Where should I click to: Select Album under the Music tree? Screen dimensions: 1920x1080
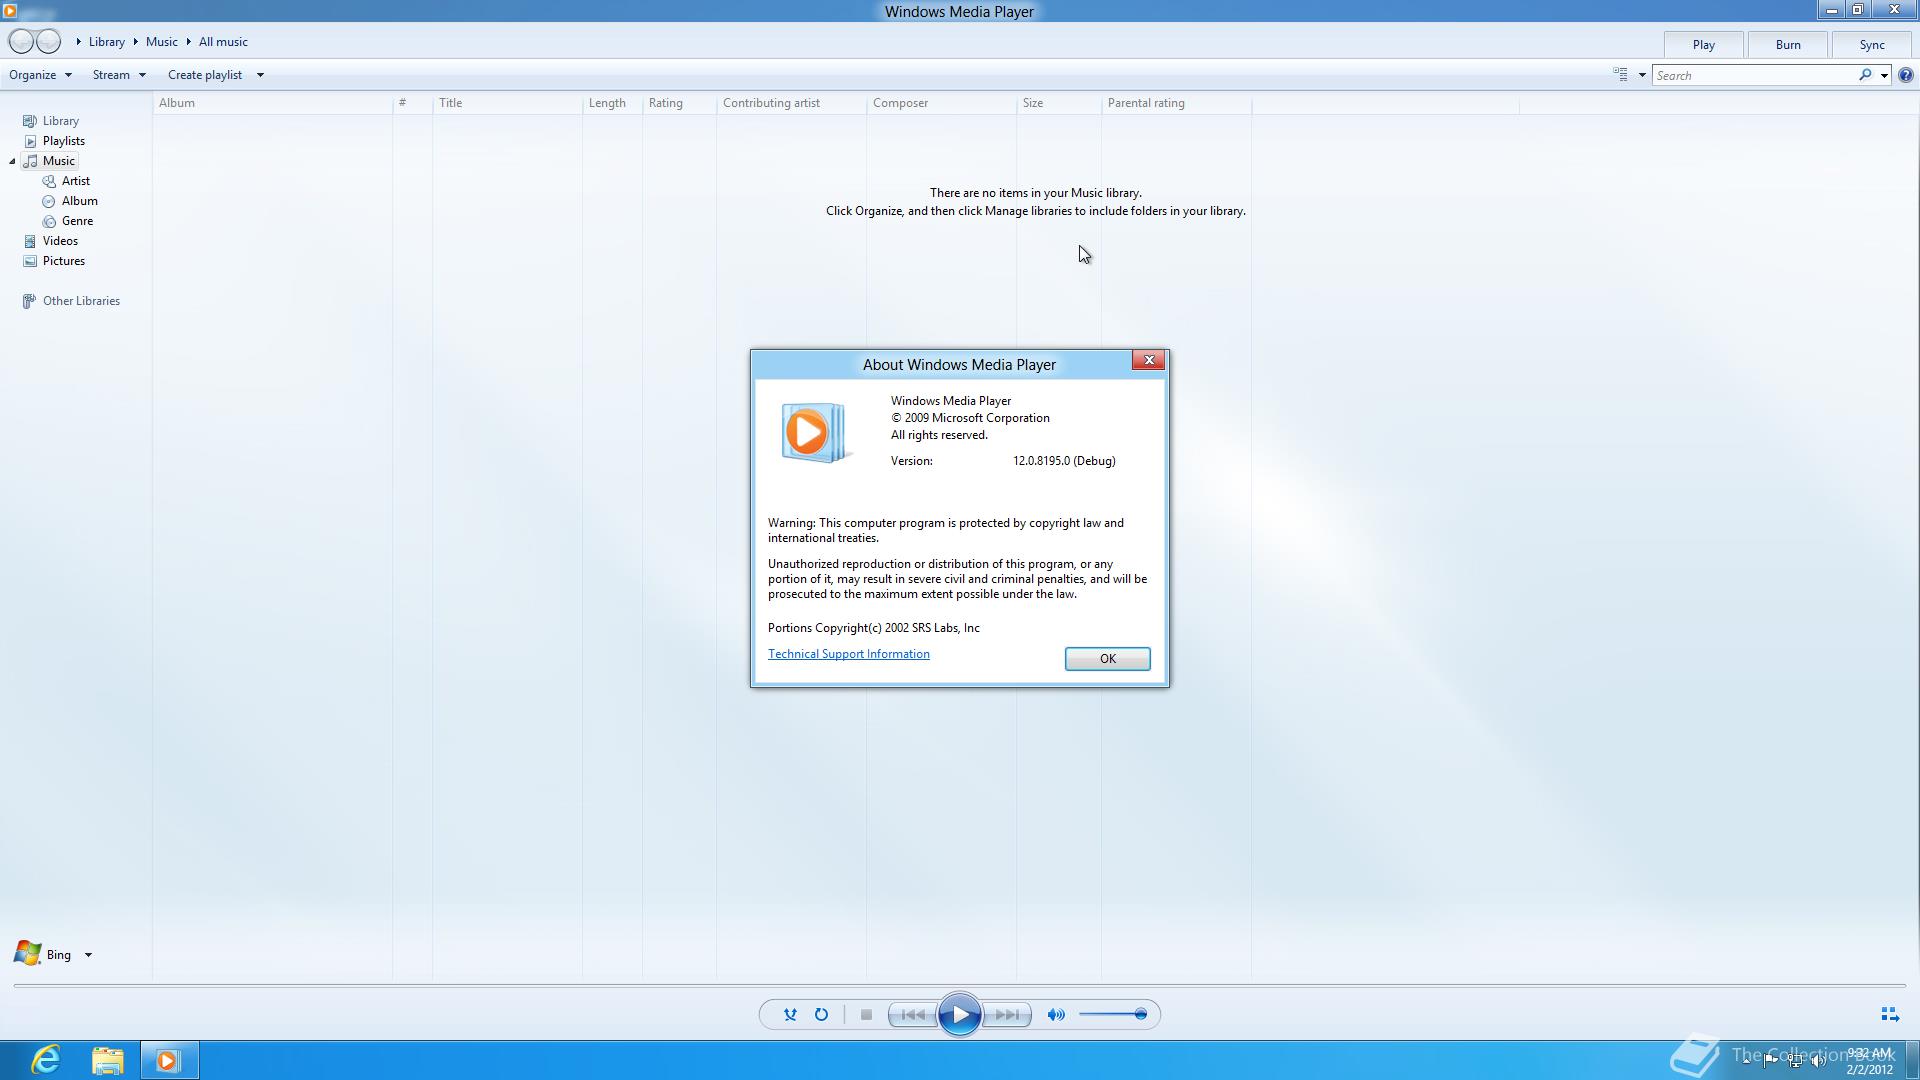(x=79, y=200)
